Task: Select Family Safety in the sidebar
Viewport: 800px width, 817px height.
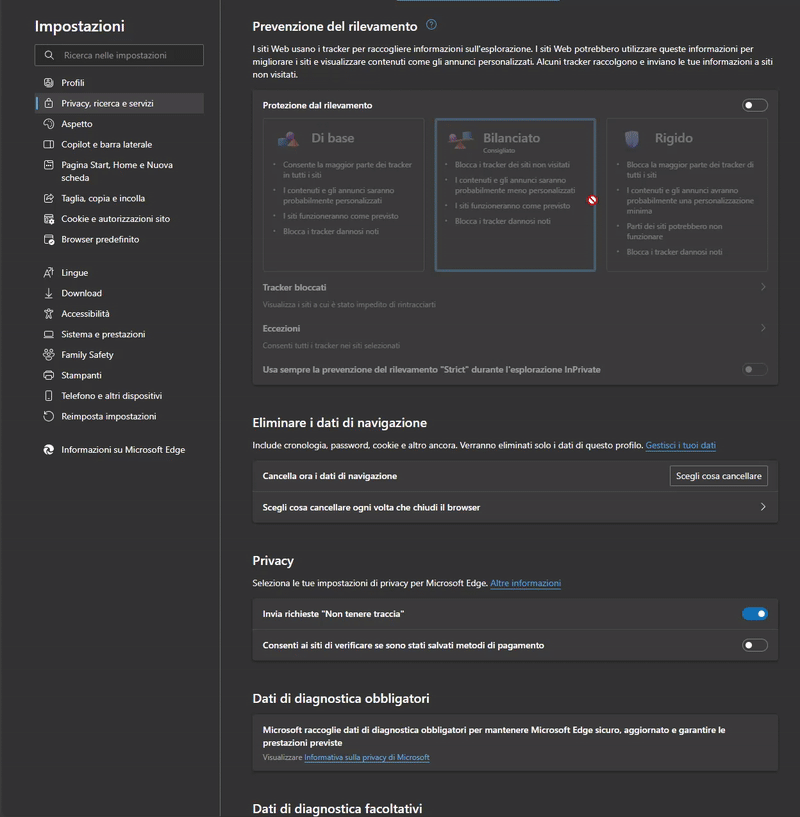Action: tap(119, 354)
